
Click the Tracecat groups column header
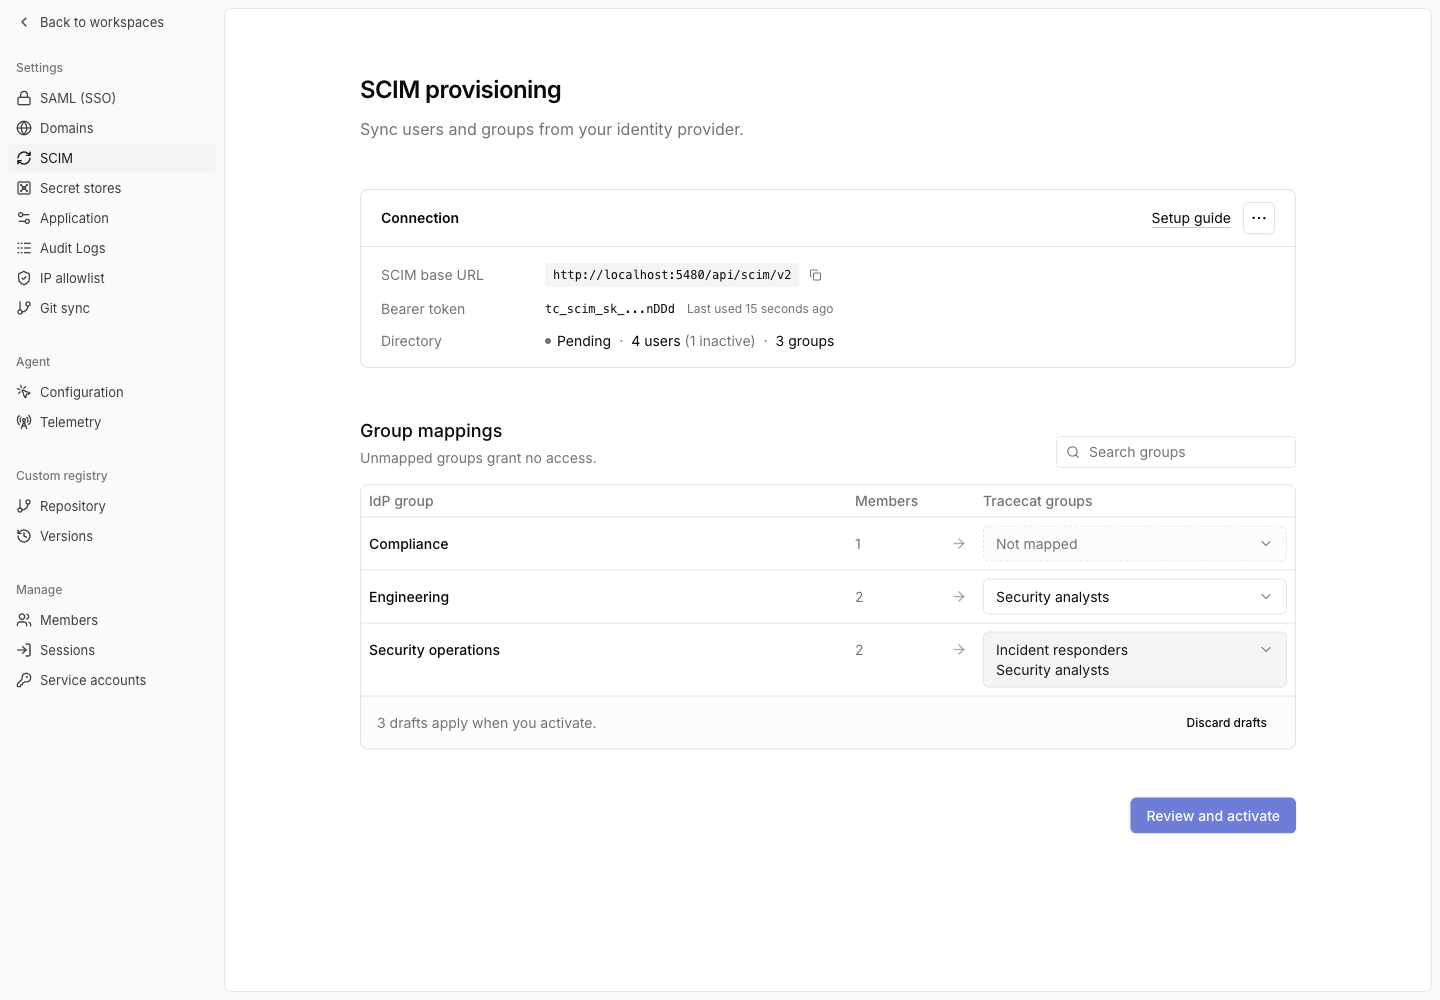(x=1037, y=501)
